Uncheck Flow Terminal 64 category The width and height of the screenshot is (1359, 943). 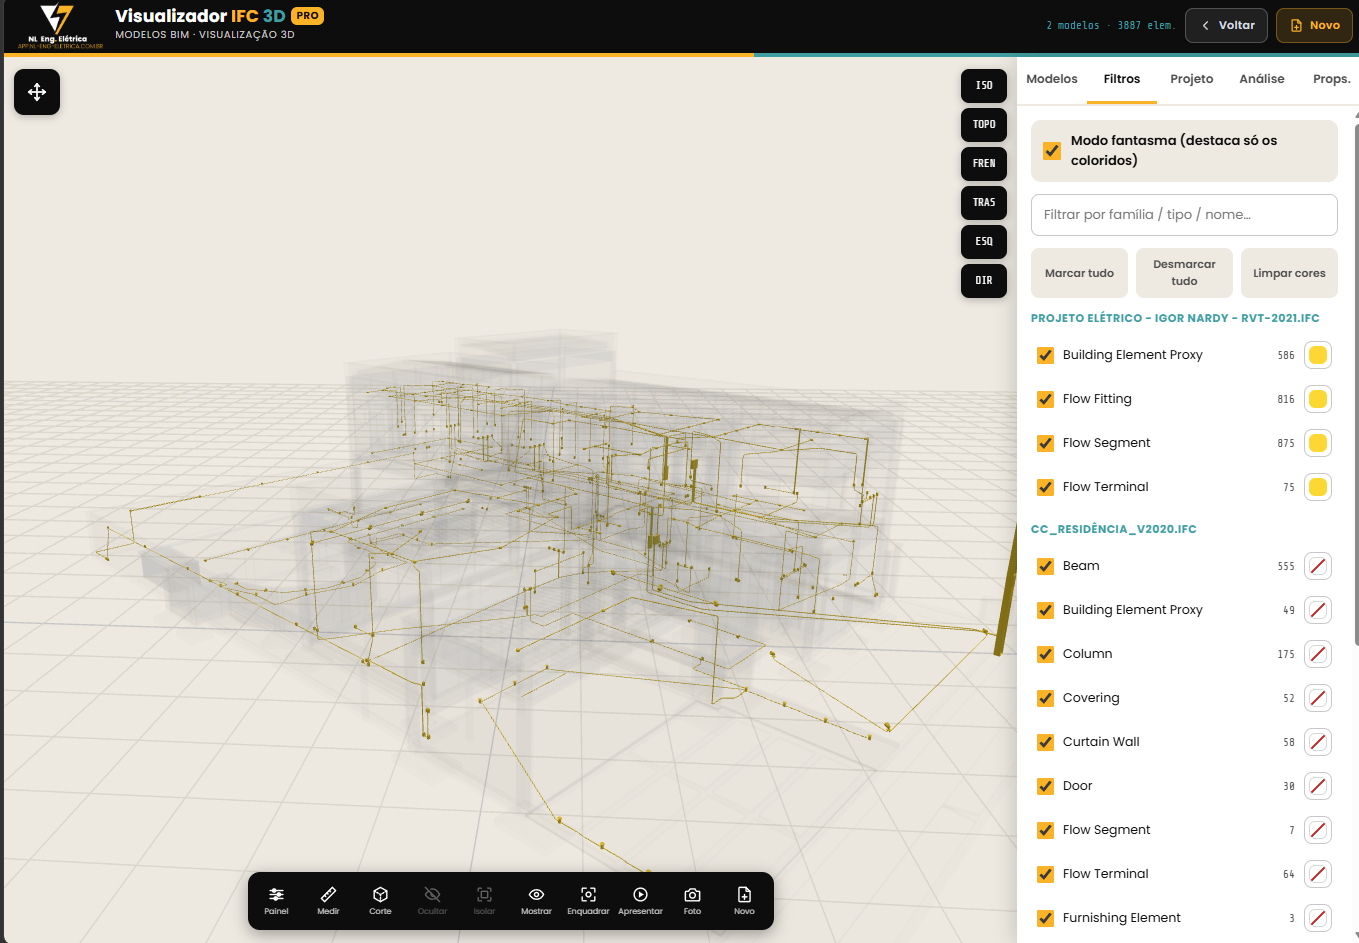[1046, 874]
